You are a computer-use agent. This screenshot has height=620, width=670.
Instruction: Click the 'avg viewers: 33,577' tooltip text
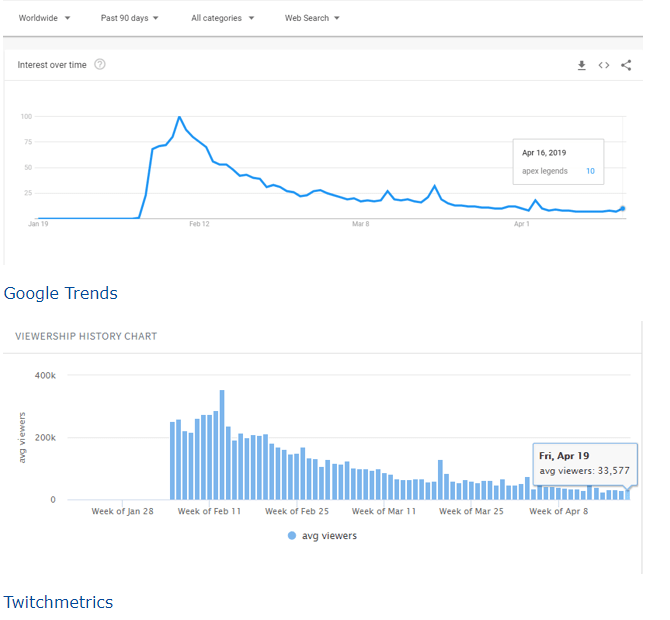(585, 471)
